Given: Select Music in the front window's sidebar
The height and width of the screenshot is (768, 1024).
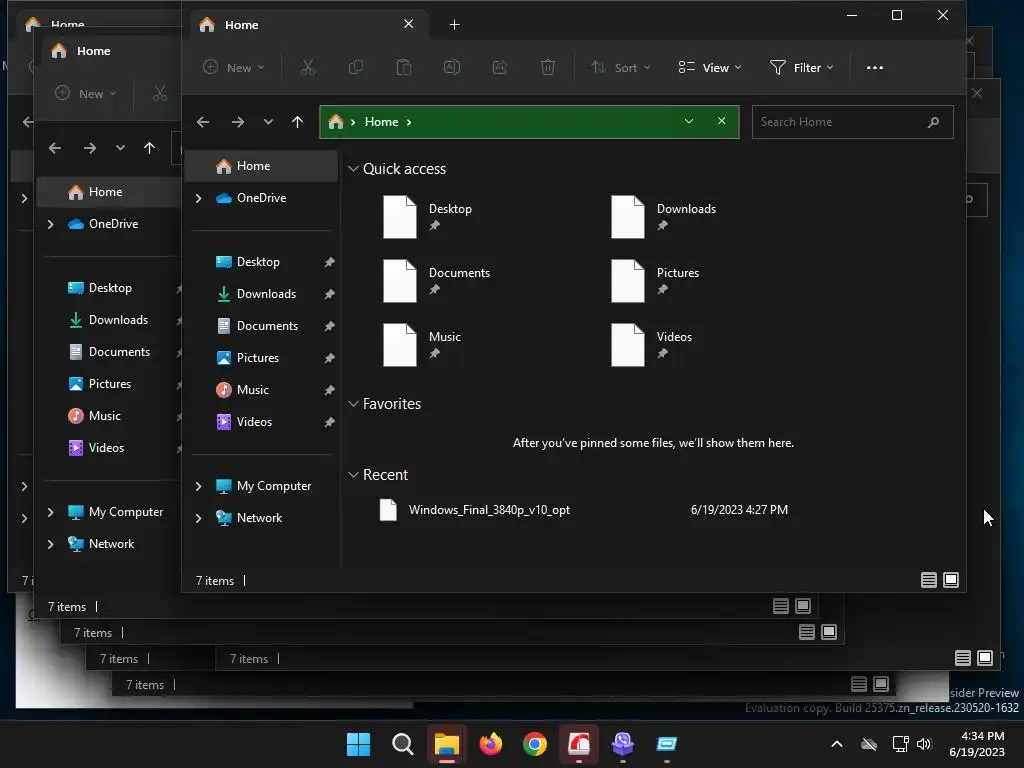Looking at the screenshot, I should 252,390.
